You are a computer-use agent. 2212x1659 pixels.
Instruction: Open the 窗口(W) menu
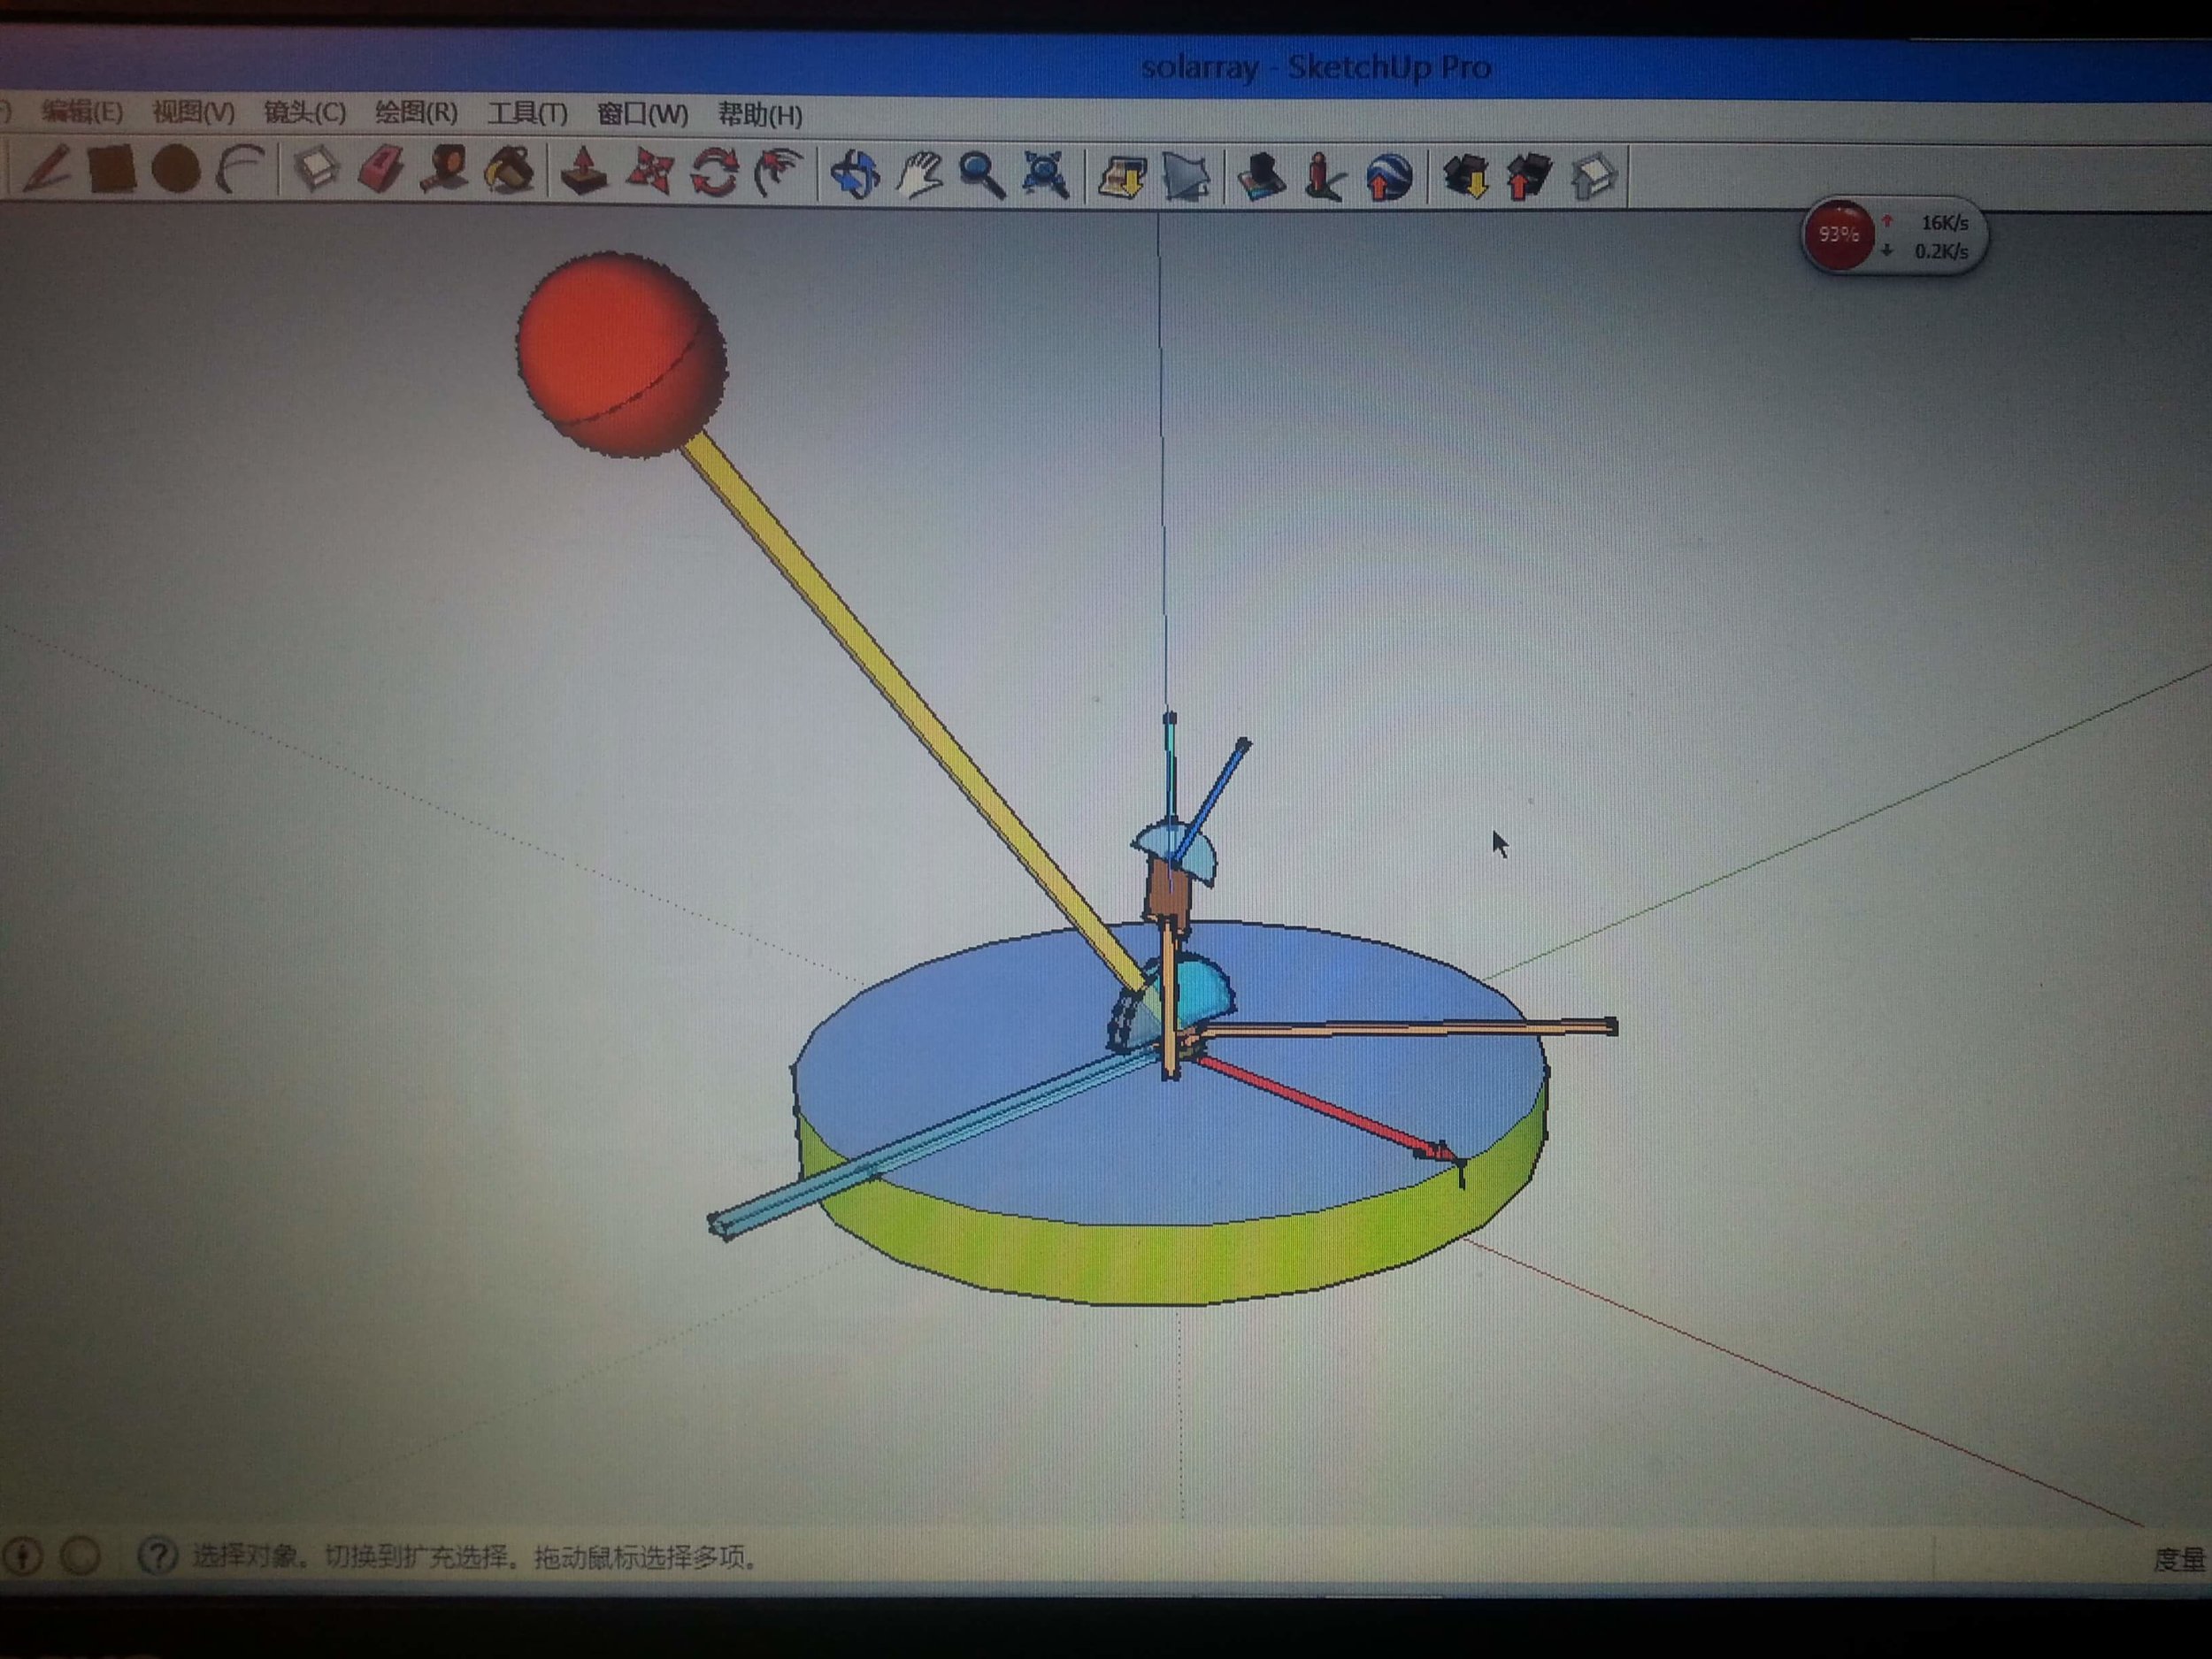point(643,115)
